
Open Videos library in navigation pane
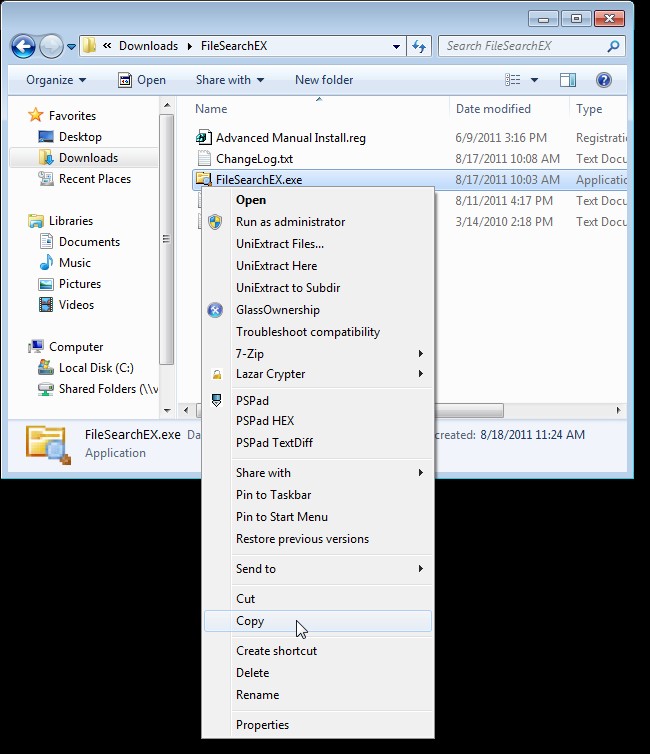click(66, 305)
